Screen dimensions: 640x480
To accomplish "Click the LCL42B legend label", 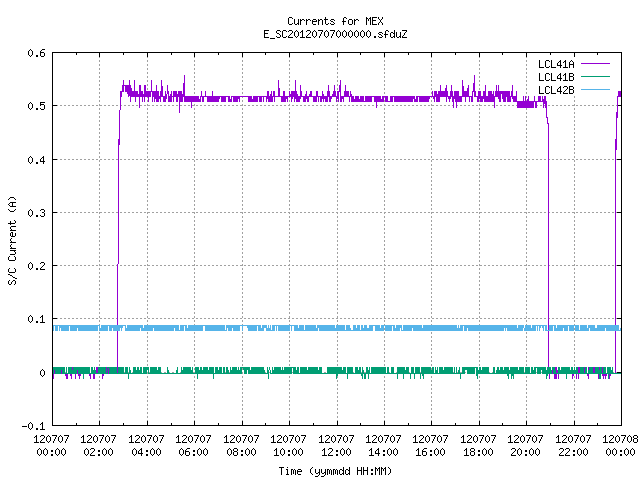I will coord(556,90).
